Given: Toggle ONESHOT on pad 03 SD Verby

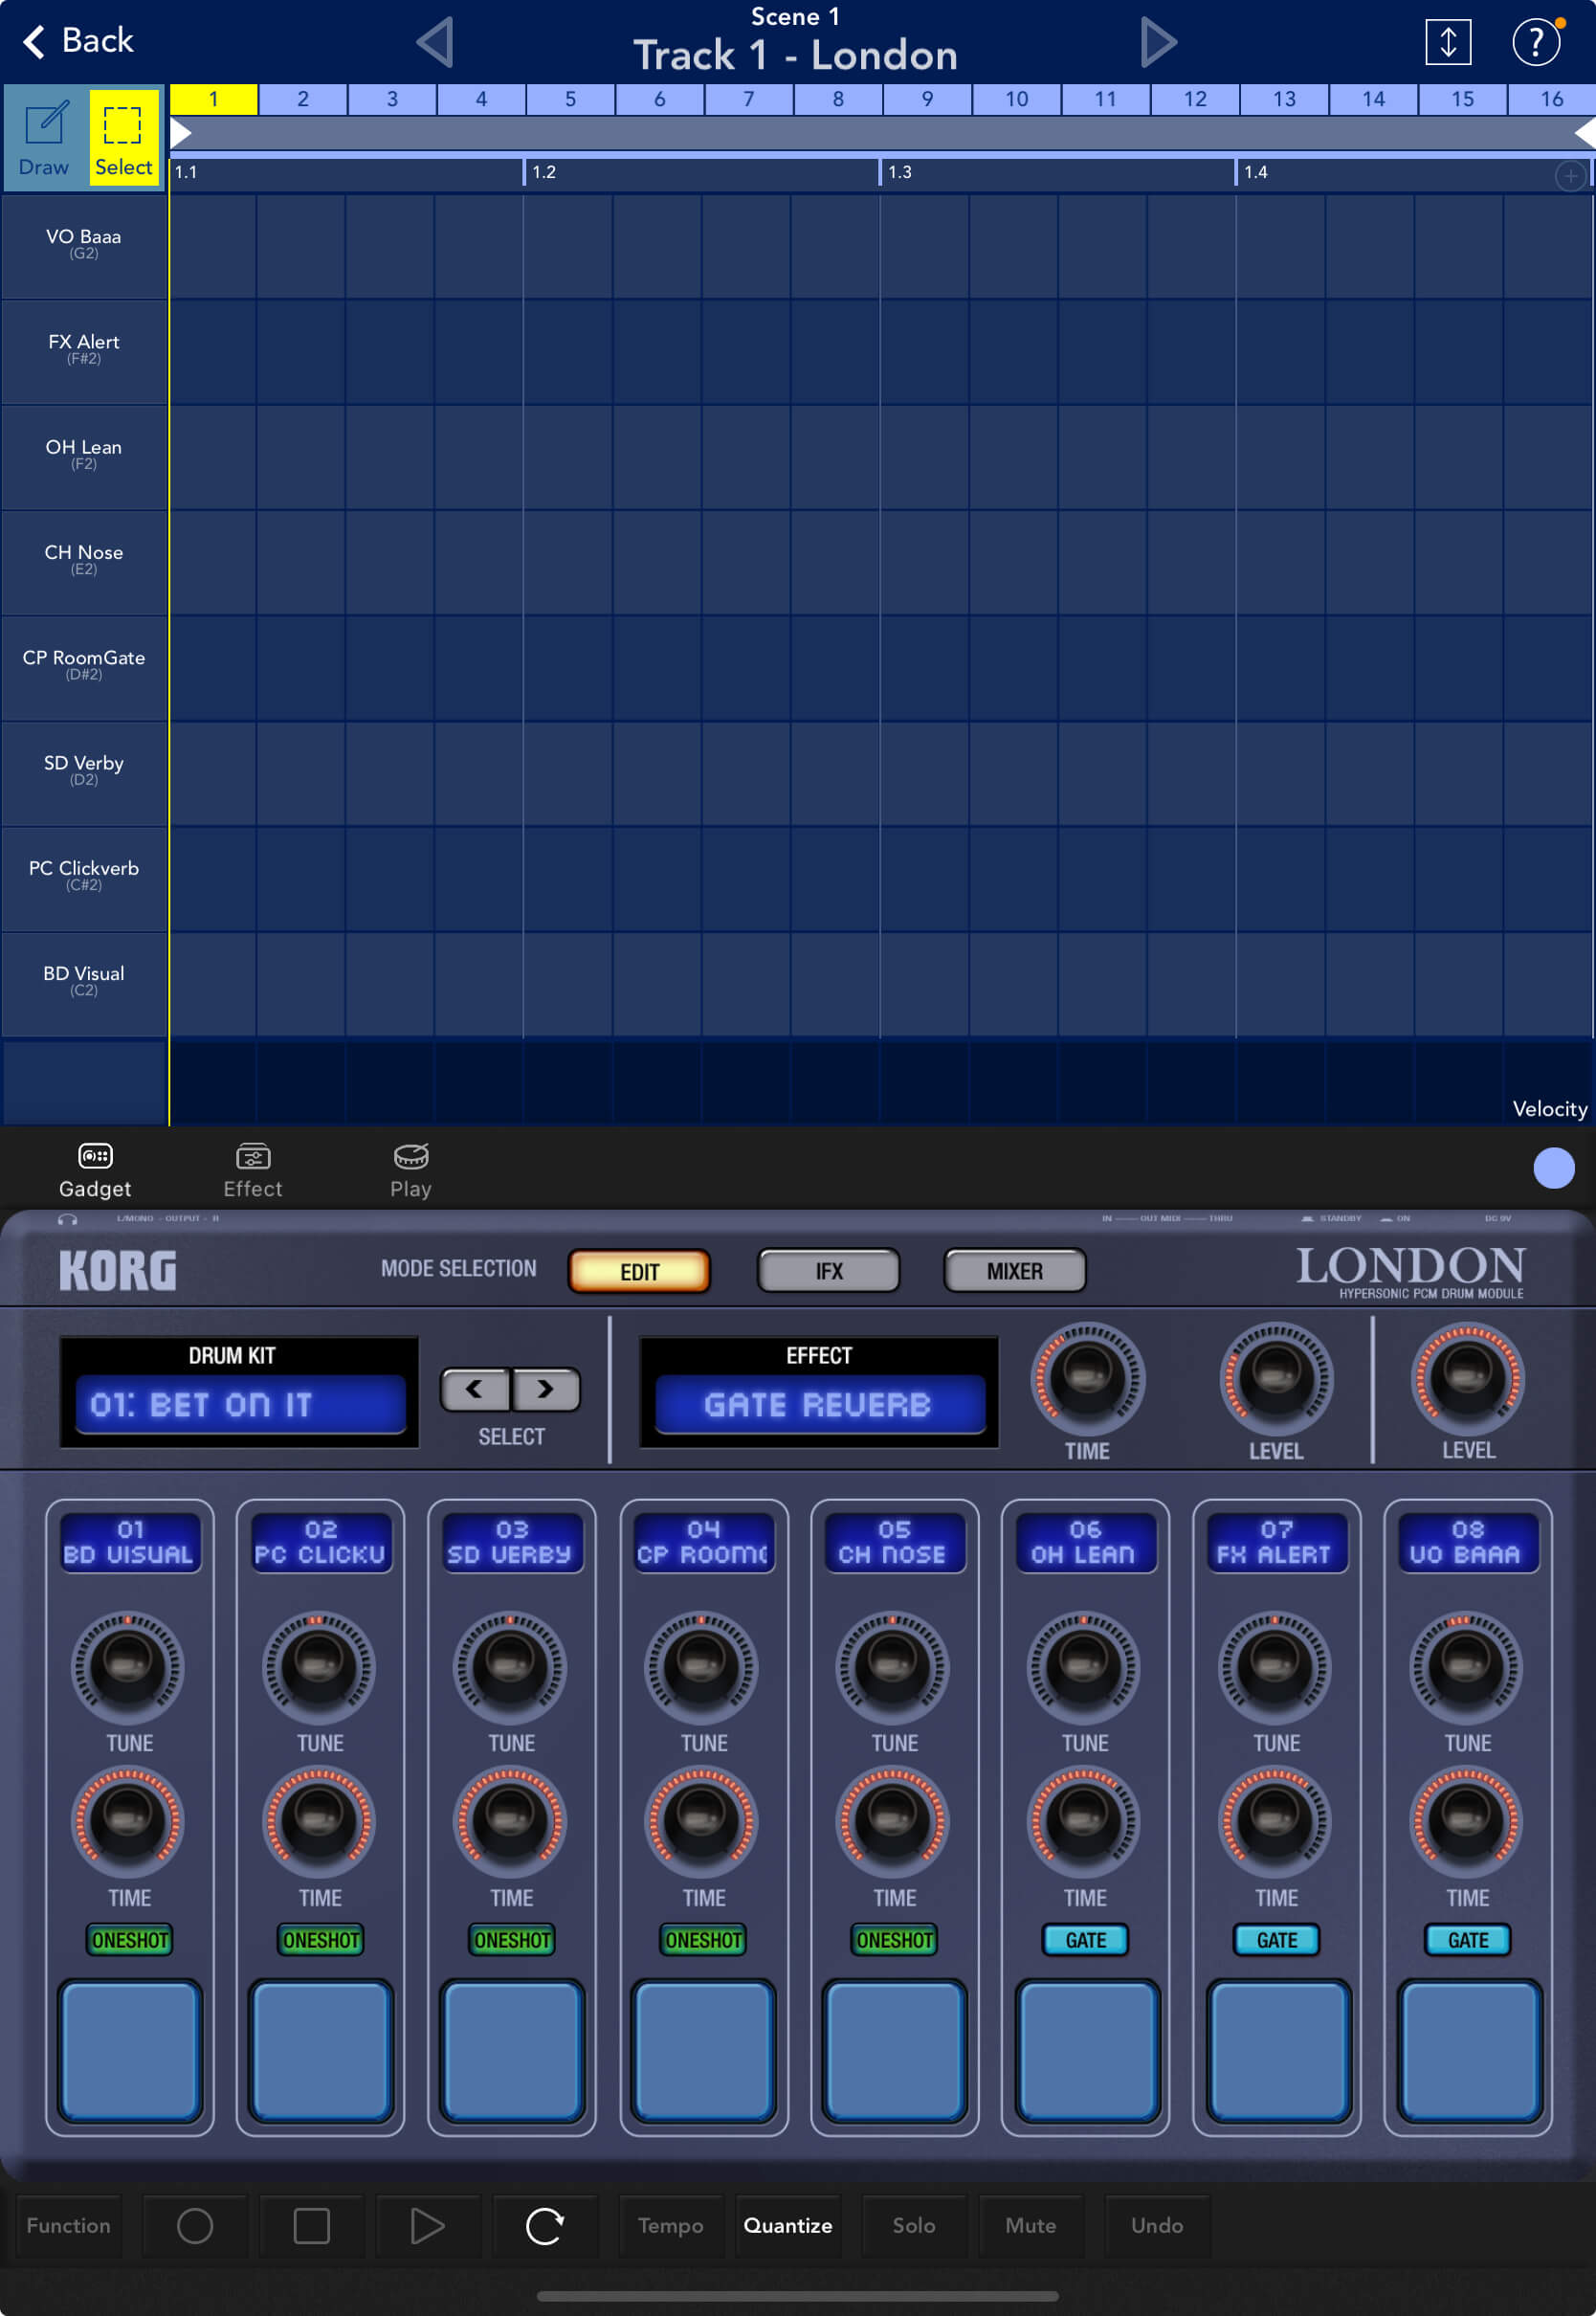Looking at the screenshot, I should click(511, 1940).
